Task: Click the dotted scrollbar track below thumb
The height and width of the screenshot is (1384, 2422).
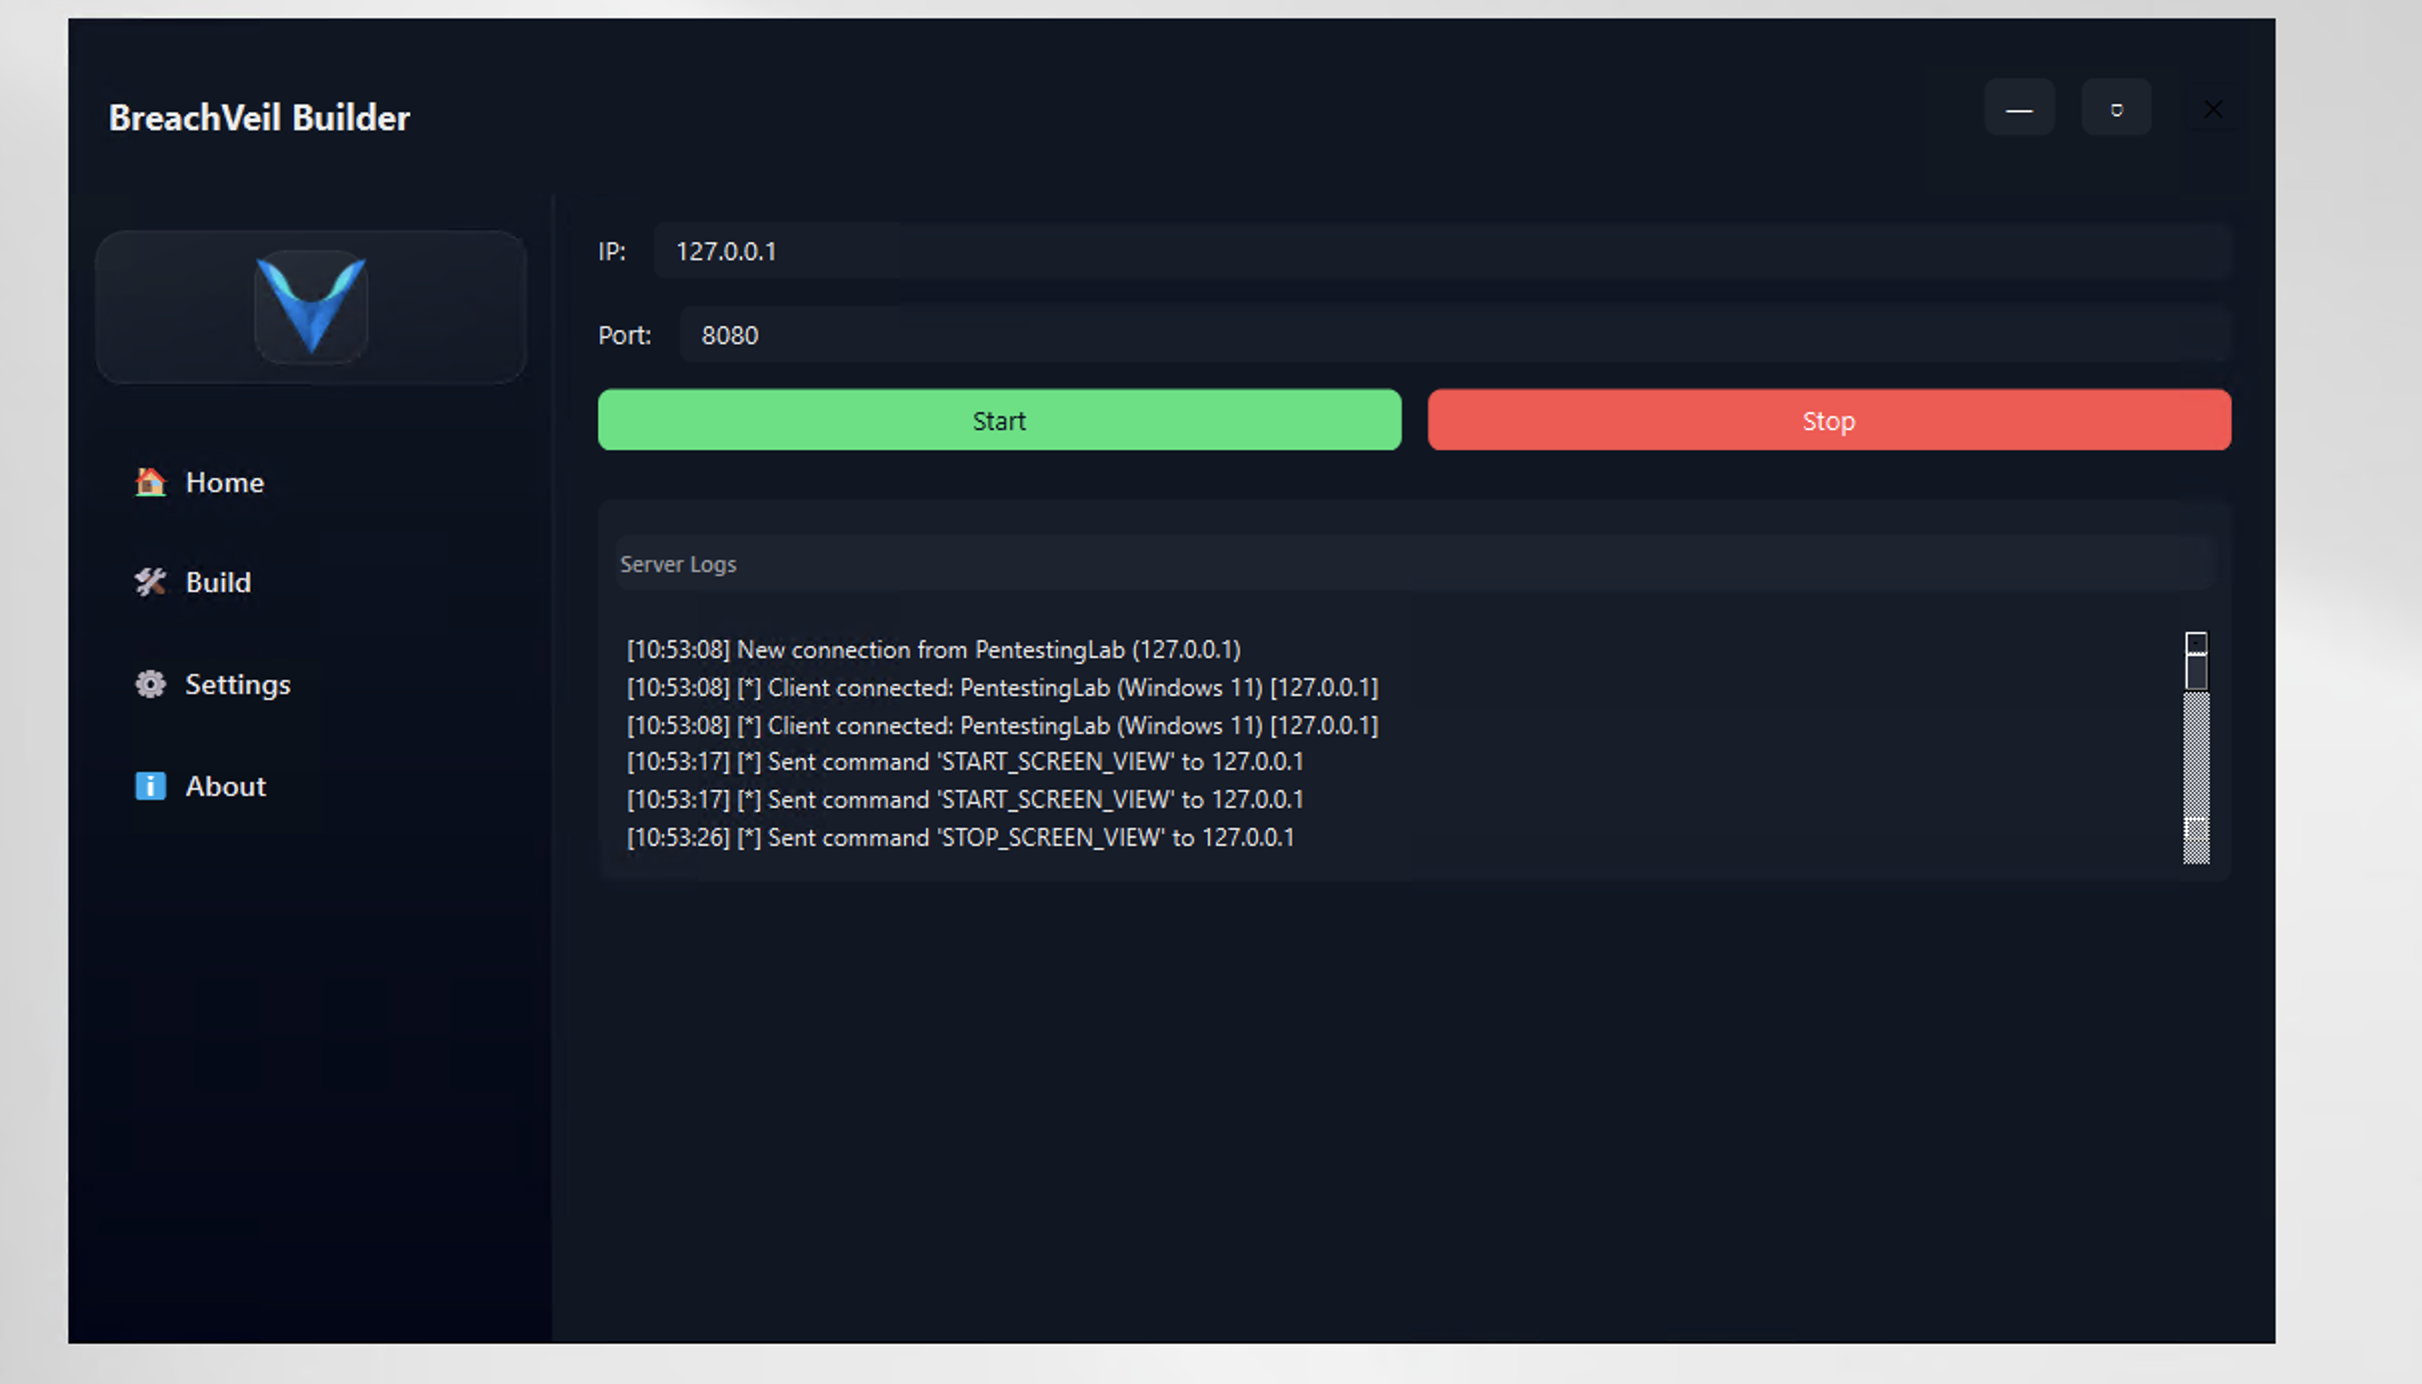Action: [x=2196, y=755]
